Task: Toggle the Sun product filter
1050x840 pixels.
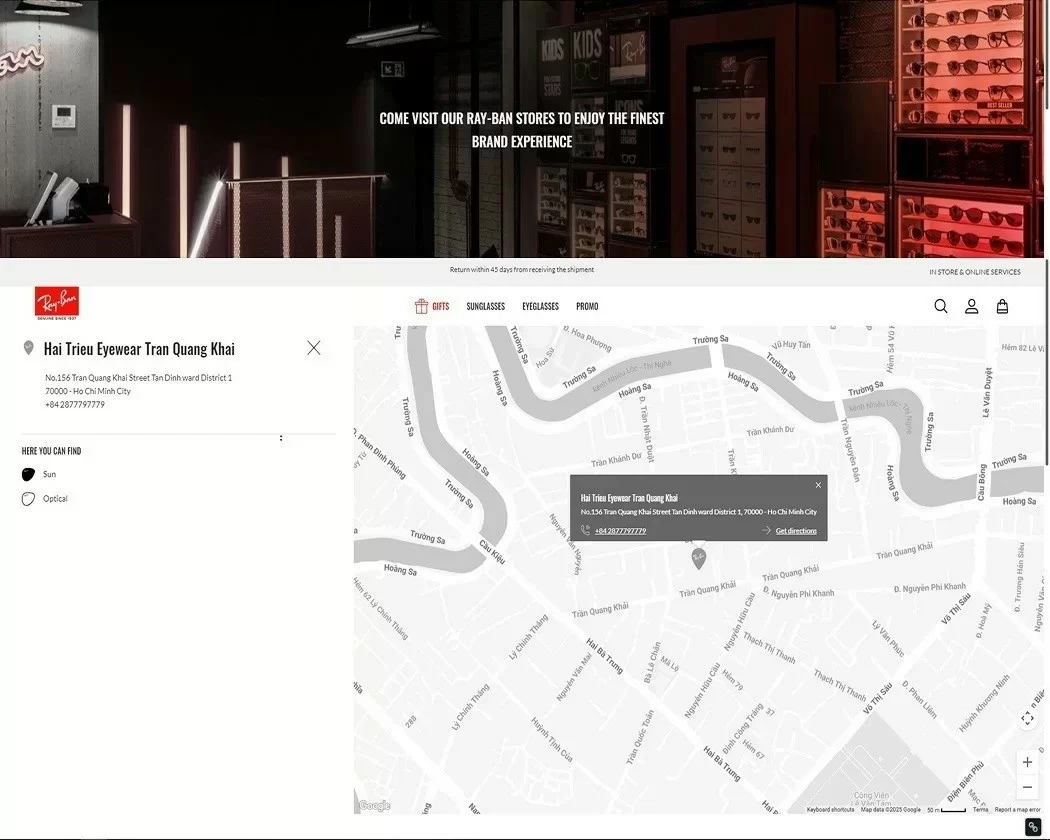Action: 27,474
